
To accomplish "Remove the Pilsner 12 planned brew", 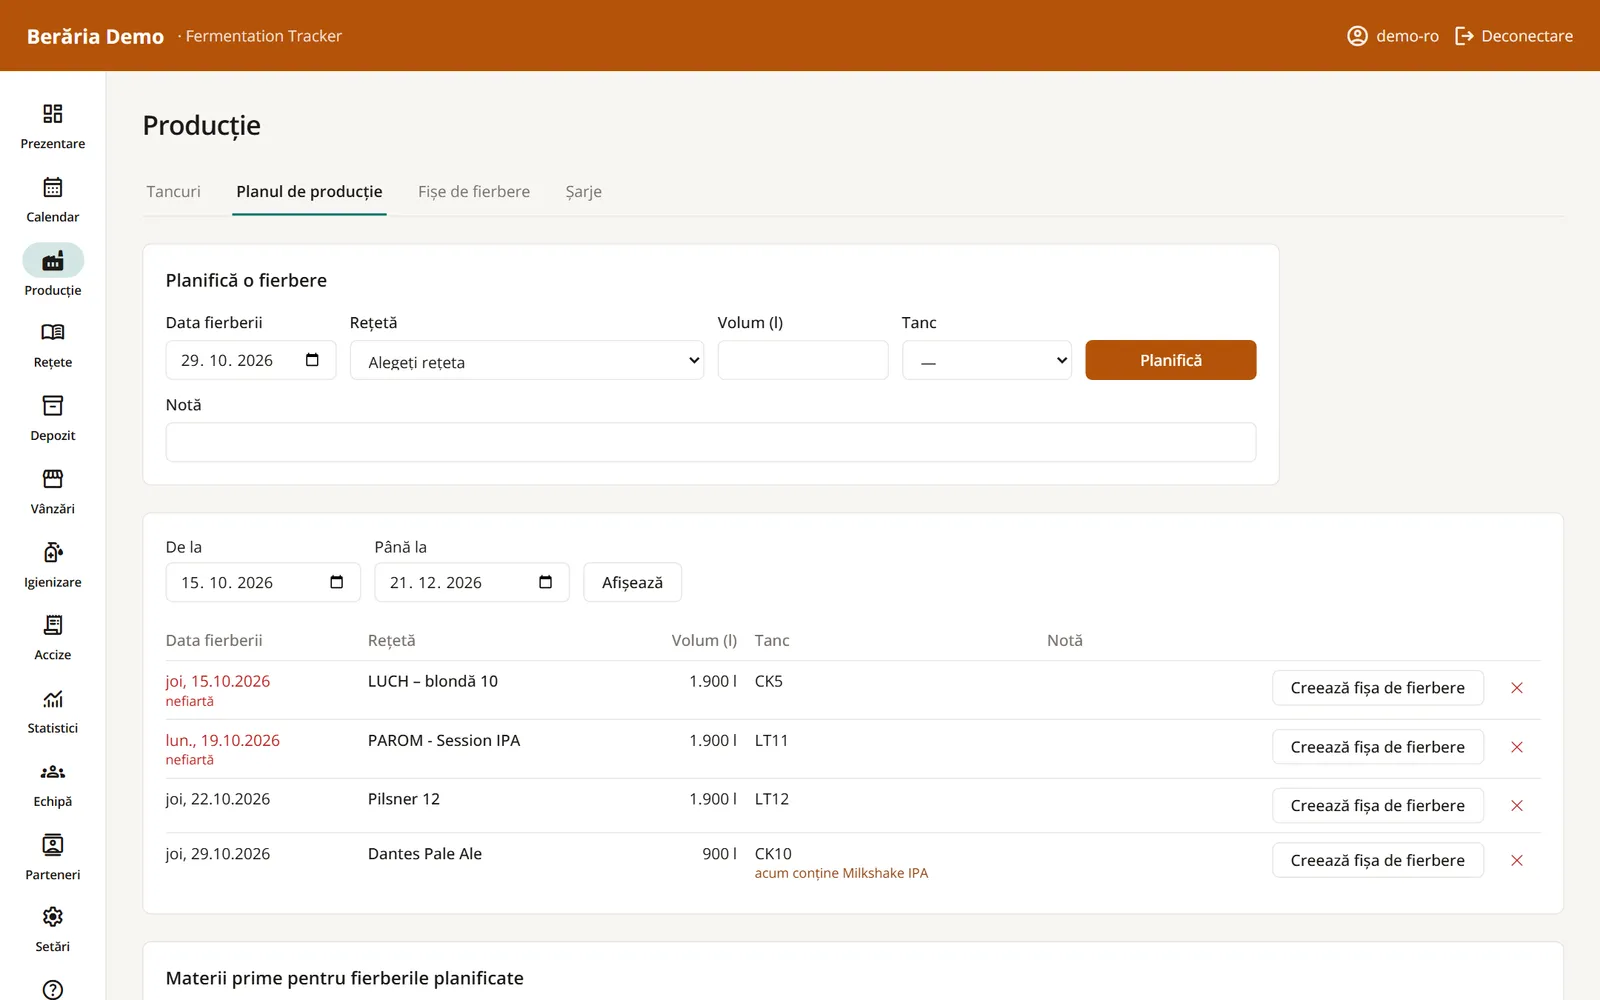I will coord(1517,806).
